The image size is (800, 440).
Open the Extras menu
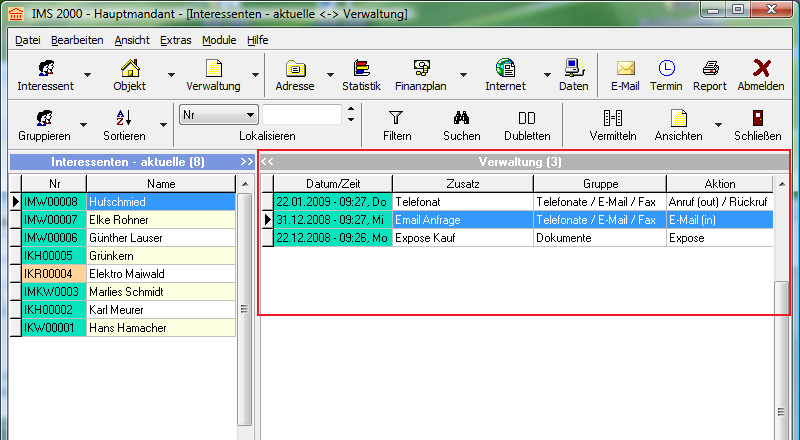coord(175,40)
